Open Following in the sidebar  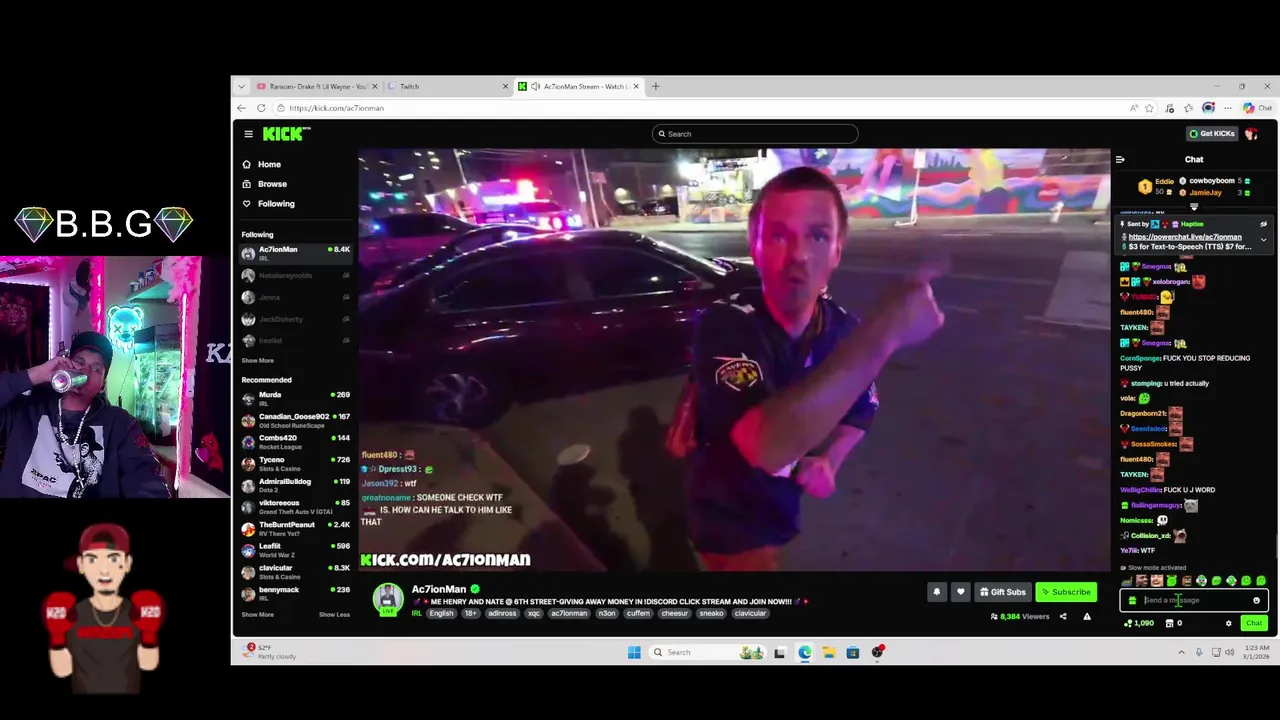pyautogui.click(x=276, y=204)
